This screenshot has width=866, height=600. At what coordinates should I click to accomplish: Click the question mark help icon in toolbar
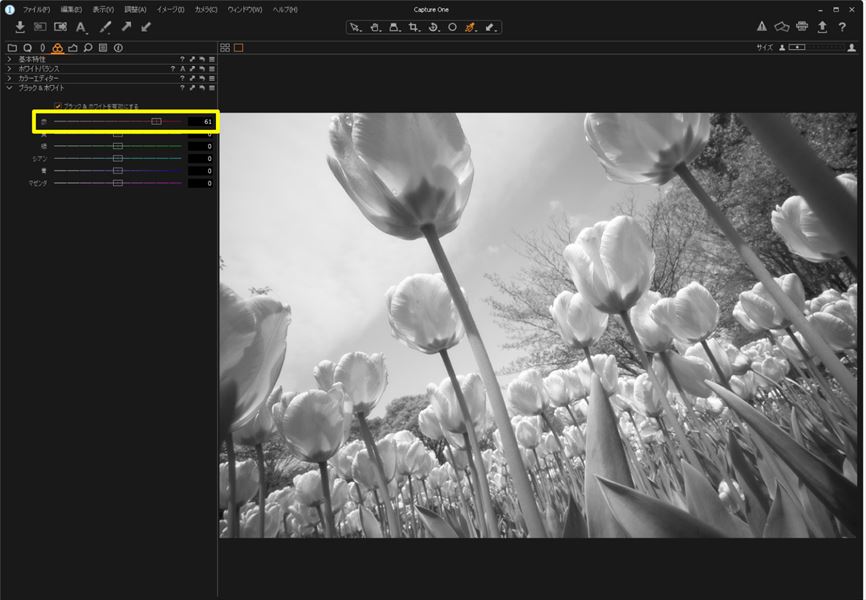[x=842, y=27]
